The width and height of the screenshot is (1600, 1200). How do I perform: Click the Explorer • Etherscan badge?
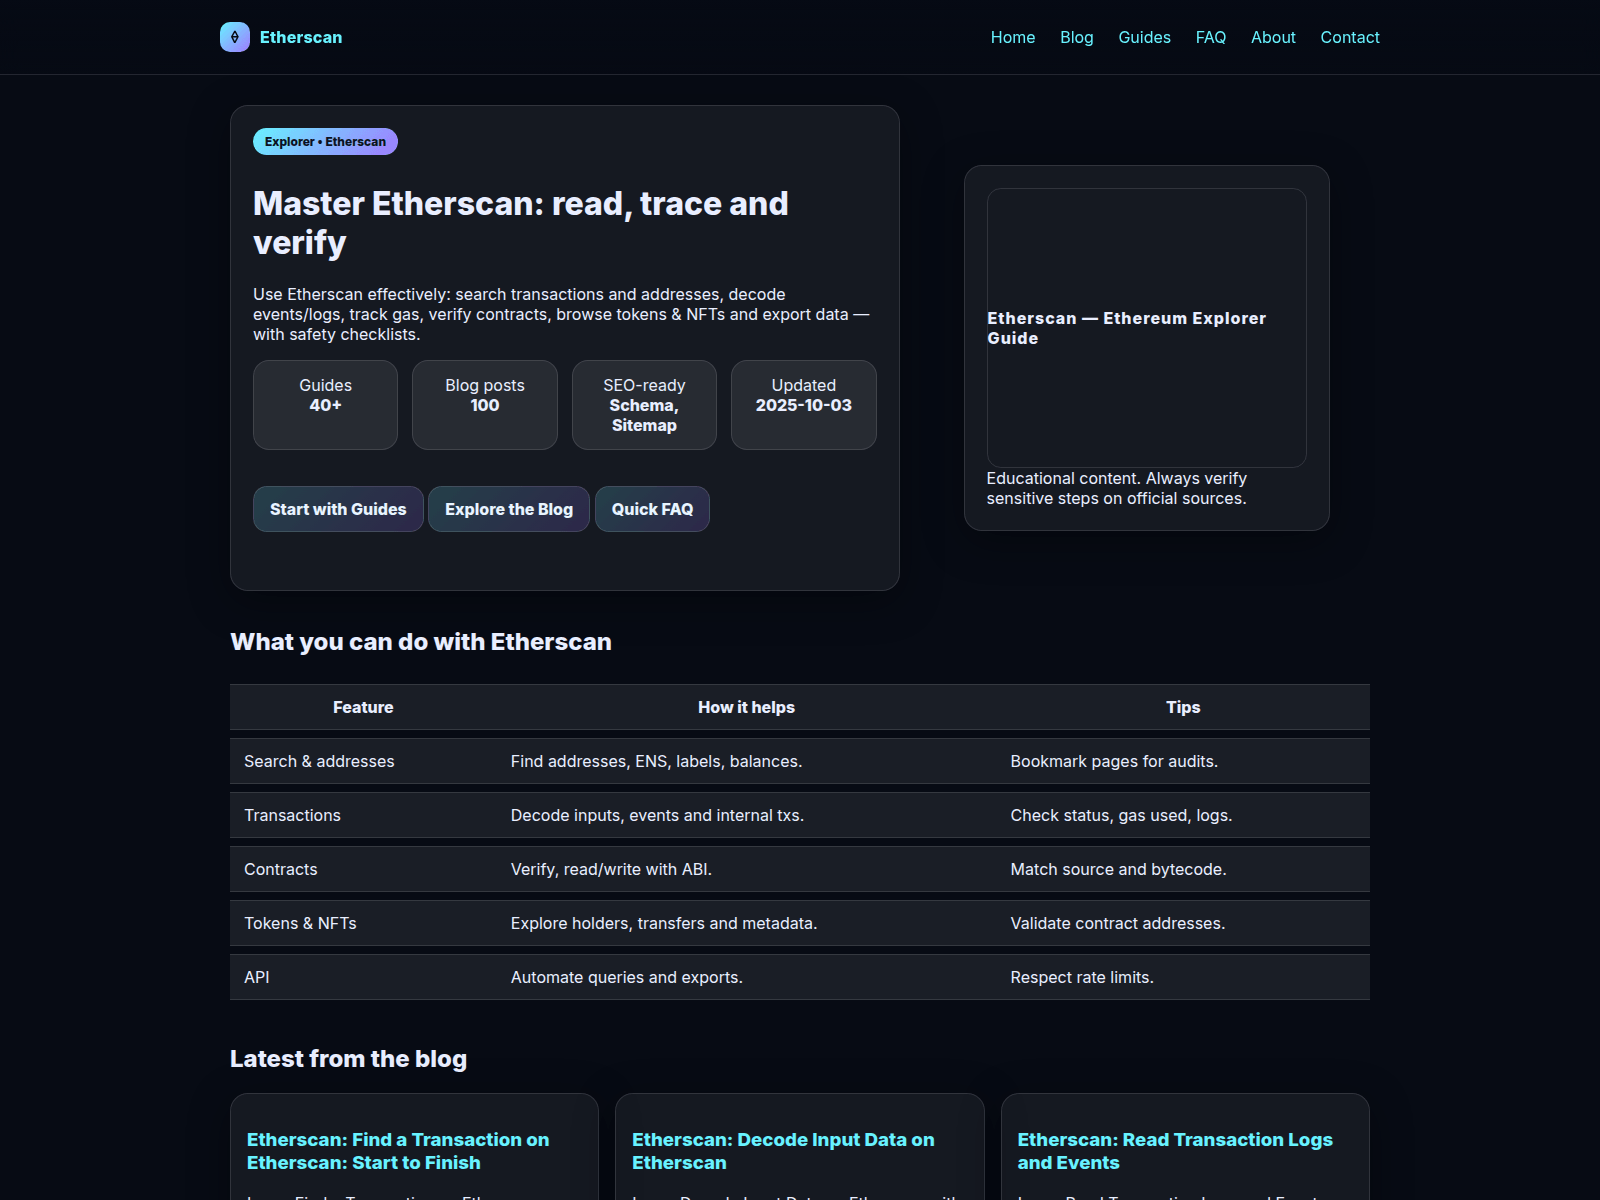coord(325,142)
